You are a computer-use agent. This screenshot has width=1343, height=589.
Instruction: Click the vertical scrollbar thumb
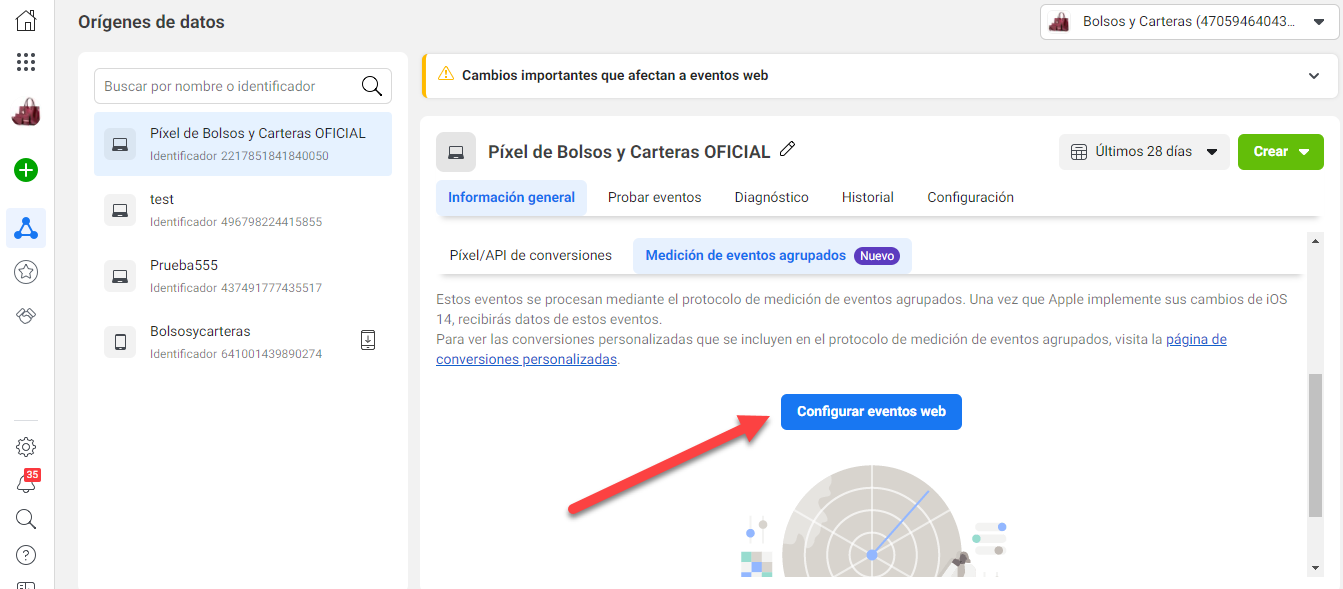point(1315,446)
